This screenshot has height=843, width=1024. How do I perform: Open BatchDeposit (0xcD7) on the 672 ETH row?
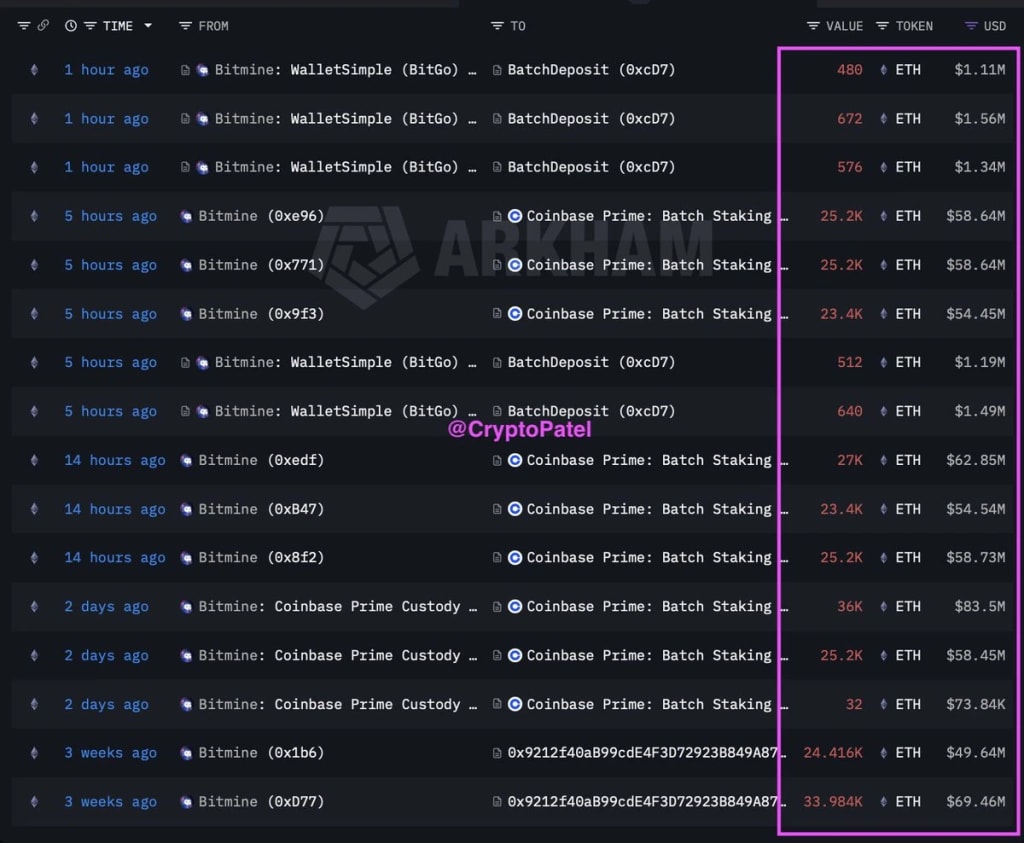(591, 119)
